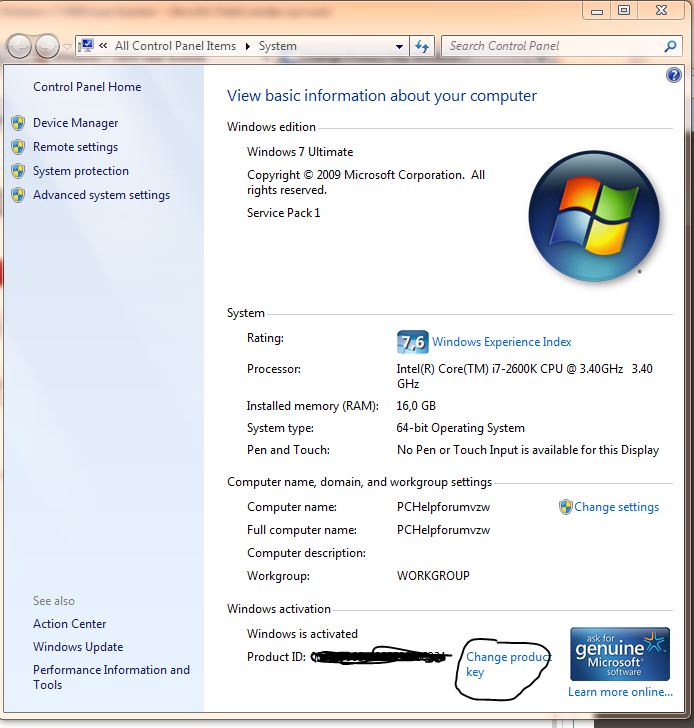Click the Forward navigation arrow

[x=47, y=46]
